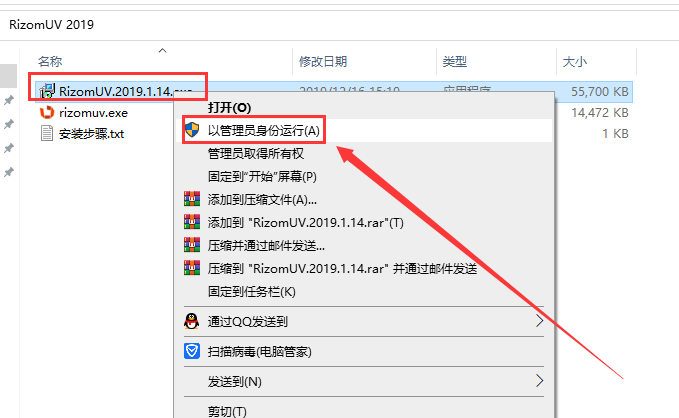
Task: Sort files by 大小 column header
Action: 575,62
